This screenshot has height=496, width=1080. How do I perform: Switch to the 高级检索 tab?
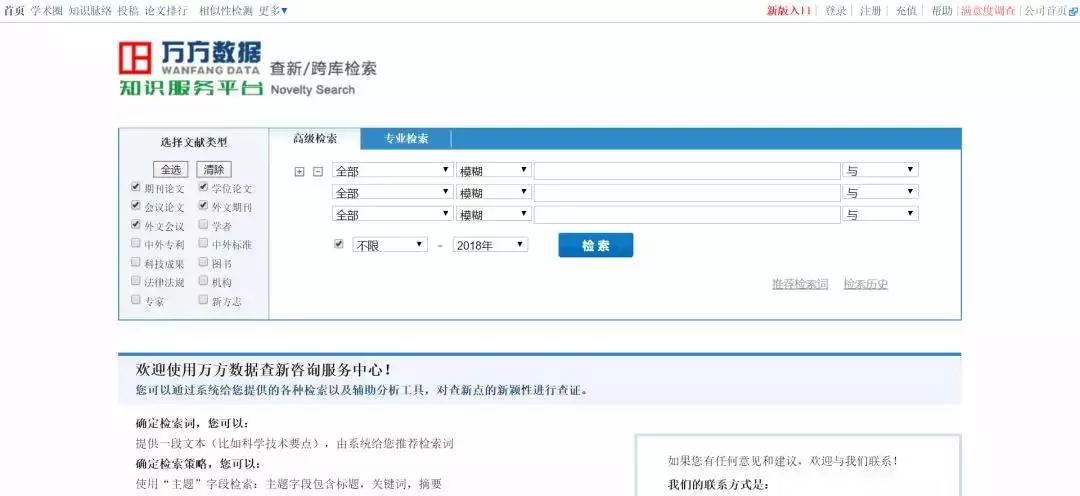tap(315, 138)
